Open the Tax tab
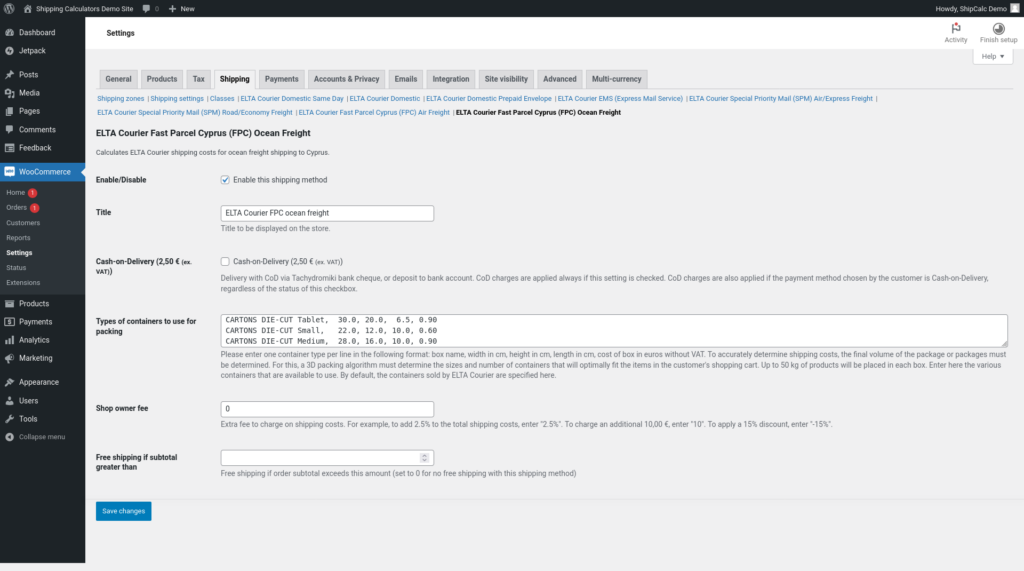1024x571 pixels. (199, 79)
